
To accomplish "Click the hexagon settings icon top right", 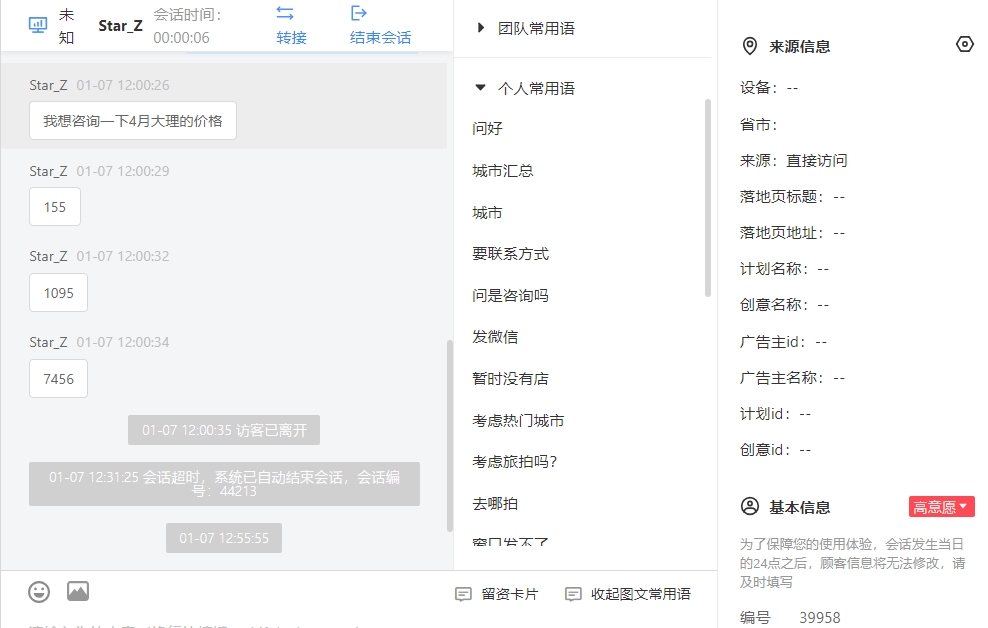I will (x=965, y=44).
